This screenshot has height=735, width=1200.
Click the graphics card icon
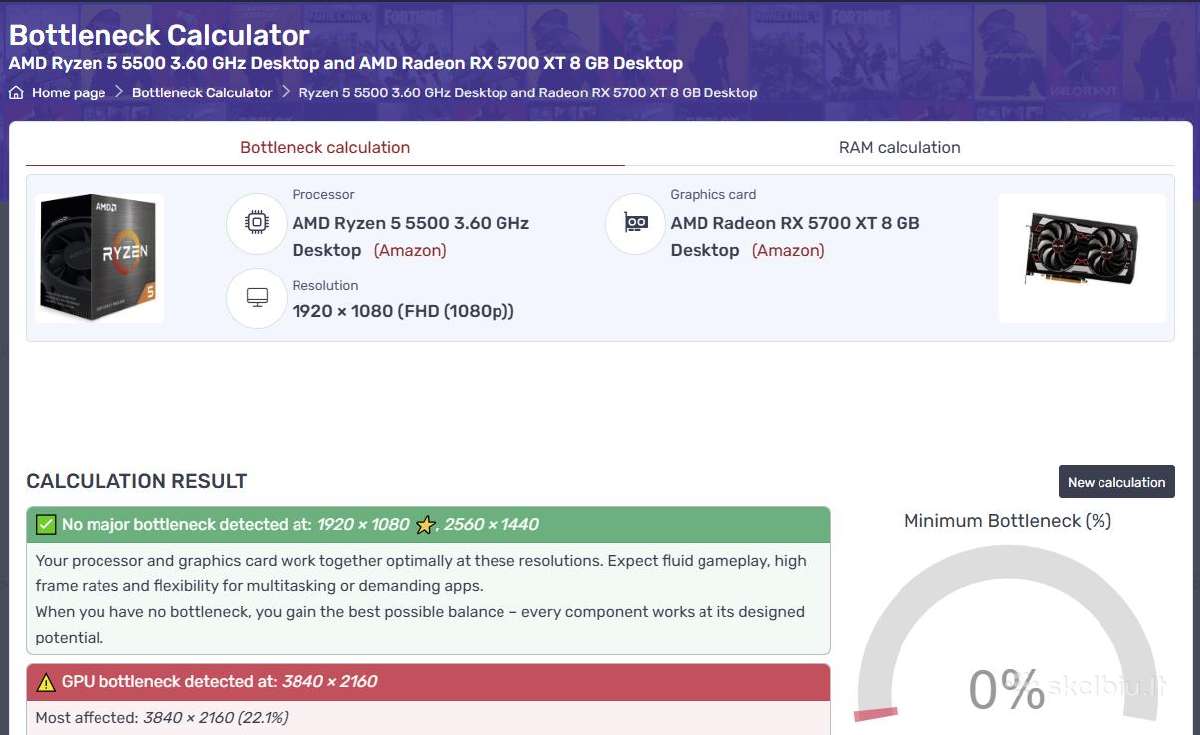[x=635, y=223]
